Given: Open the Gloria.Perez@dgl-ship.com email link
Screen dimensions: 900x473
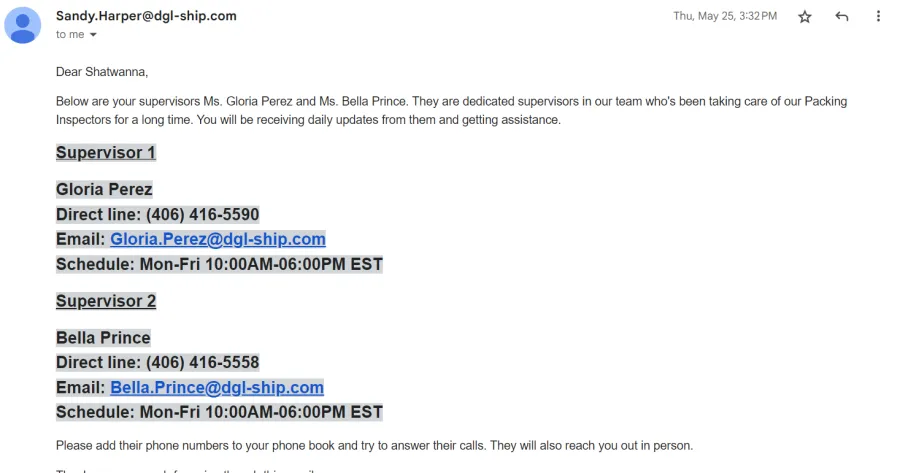Looking at the screenshot, I should [x=218, y=239].
